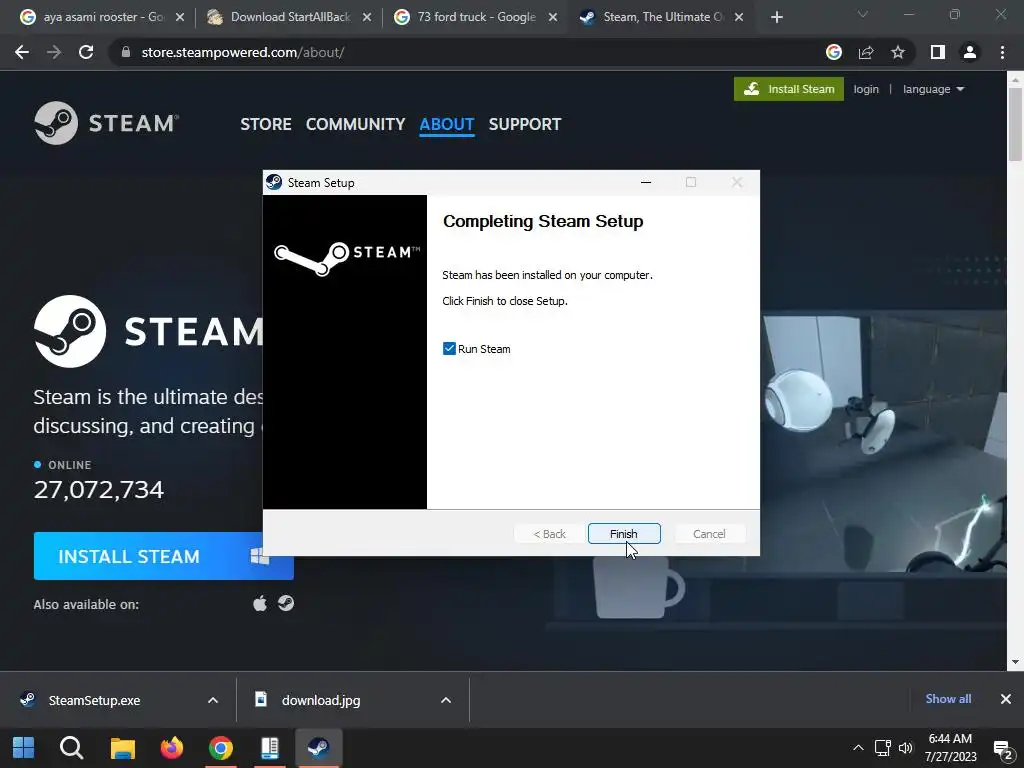
Task: Click the volume speaker tray icon
Action: pyautogui.click(x=905, y=748)
